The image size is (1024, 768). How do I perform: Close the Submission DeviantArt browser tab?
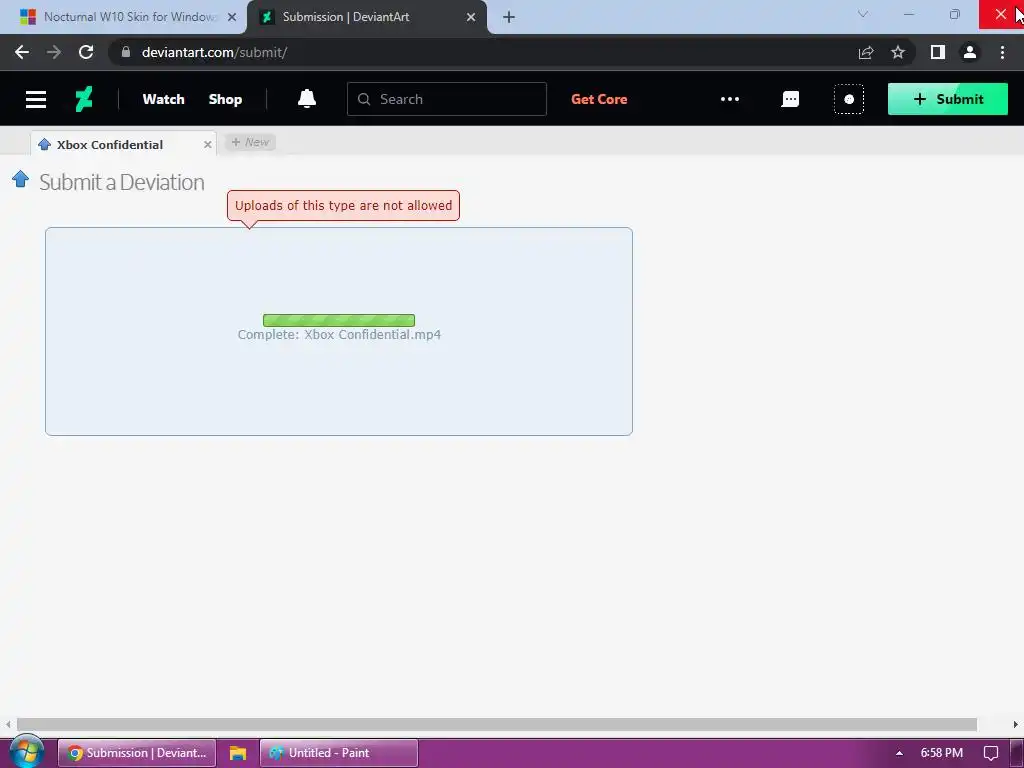[x=471, y=17]
